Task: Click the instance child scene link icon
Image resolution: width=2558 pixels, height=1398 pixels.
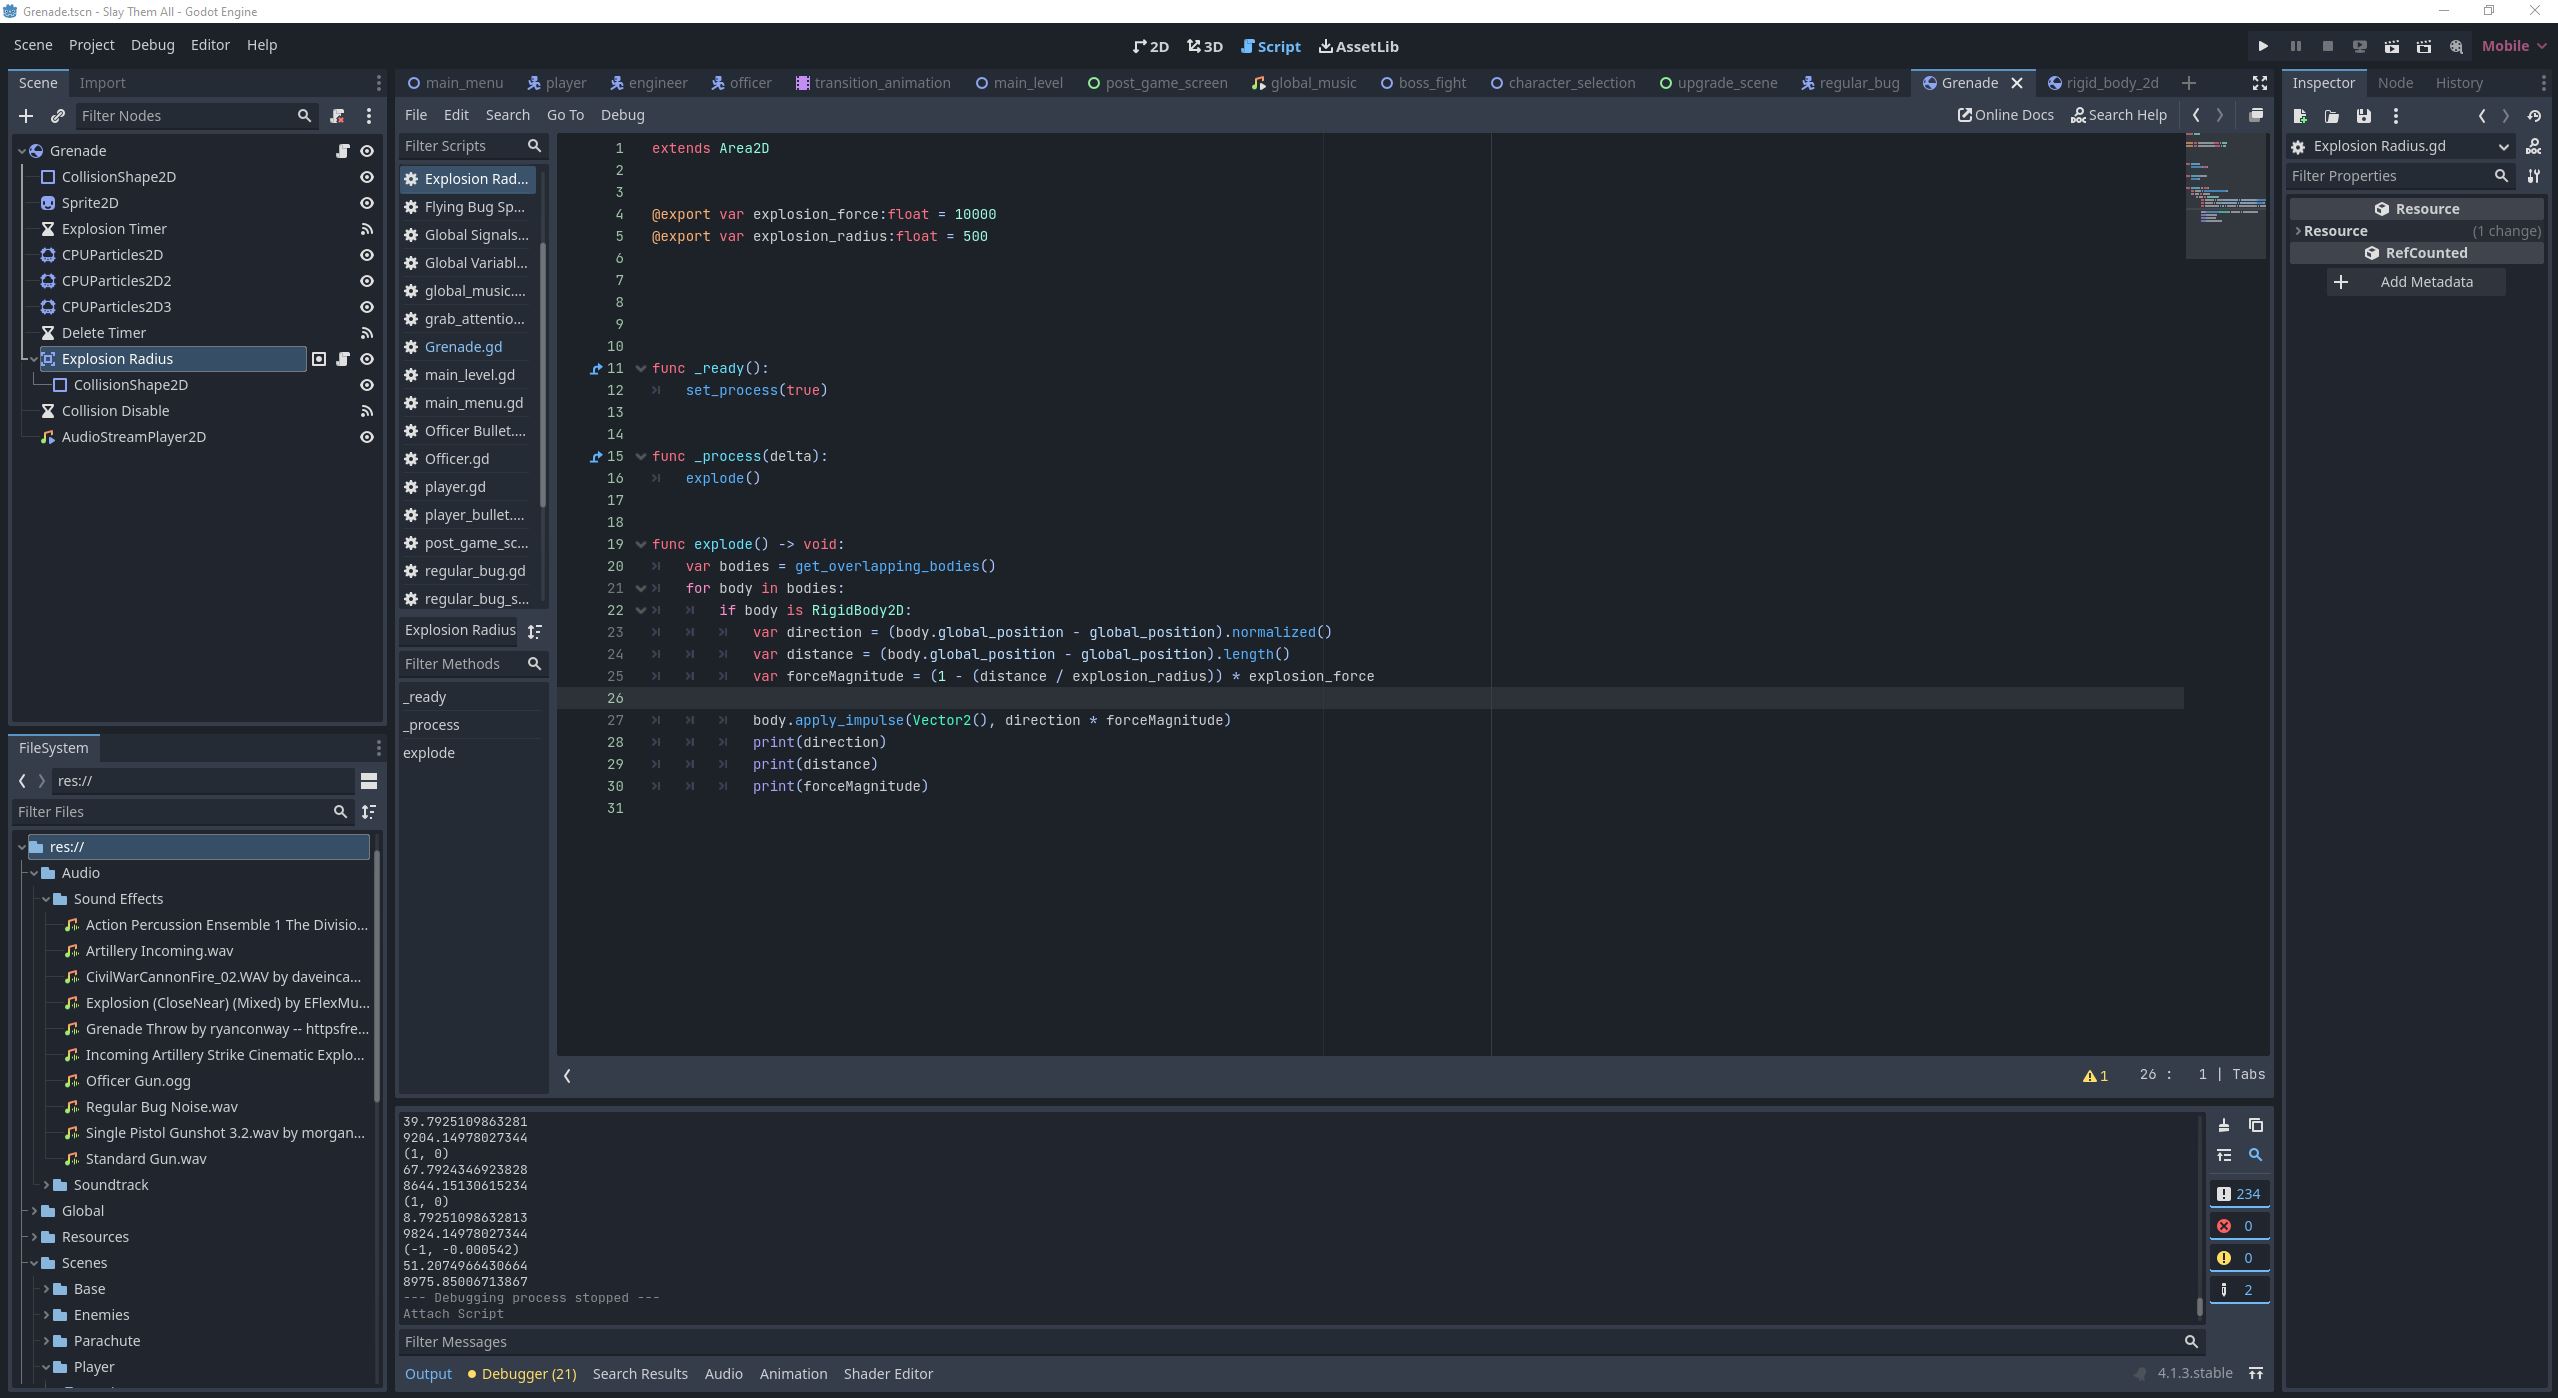Action: coord(58,116)
